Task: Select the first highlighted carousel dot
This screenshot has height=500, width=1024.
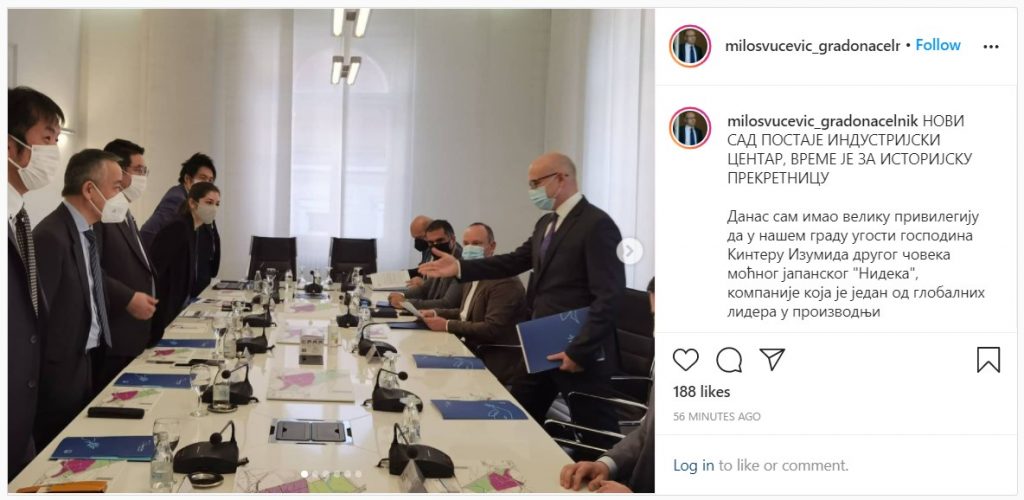Action: 304,475
